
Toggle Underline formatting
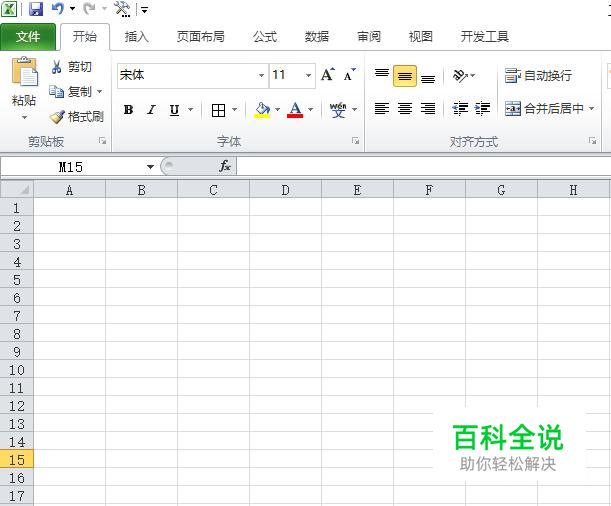174,110
